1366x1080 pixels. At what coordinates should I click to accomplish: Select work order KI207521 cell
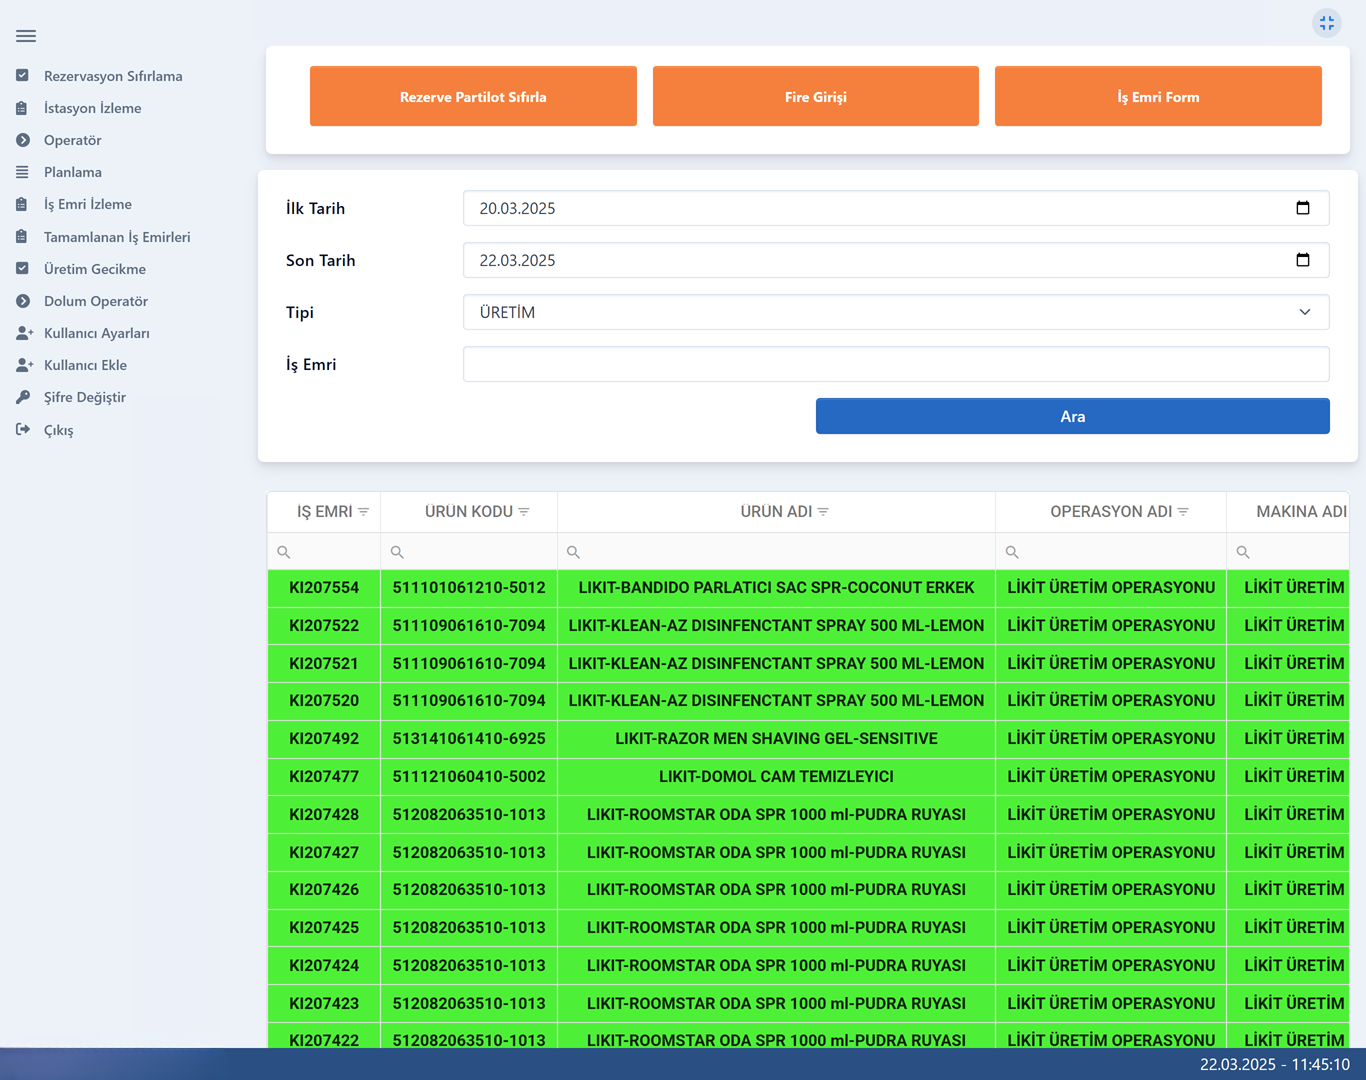coord(324,664)
